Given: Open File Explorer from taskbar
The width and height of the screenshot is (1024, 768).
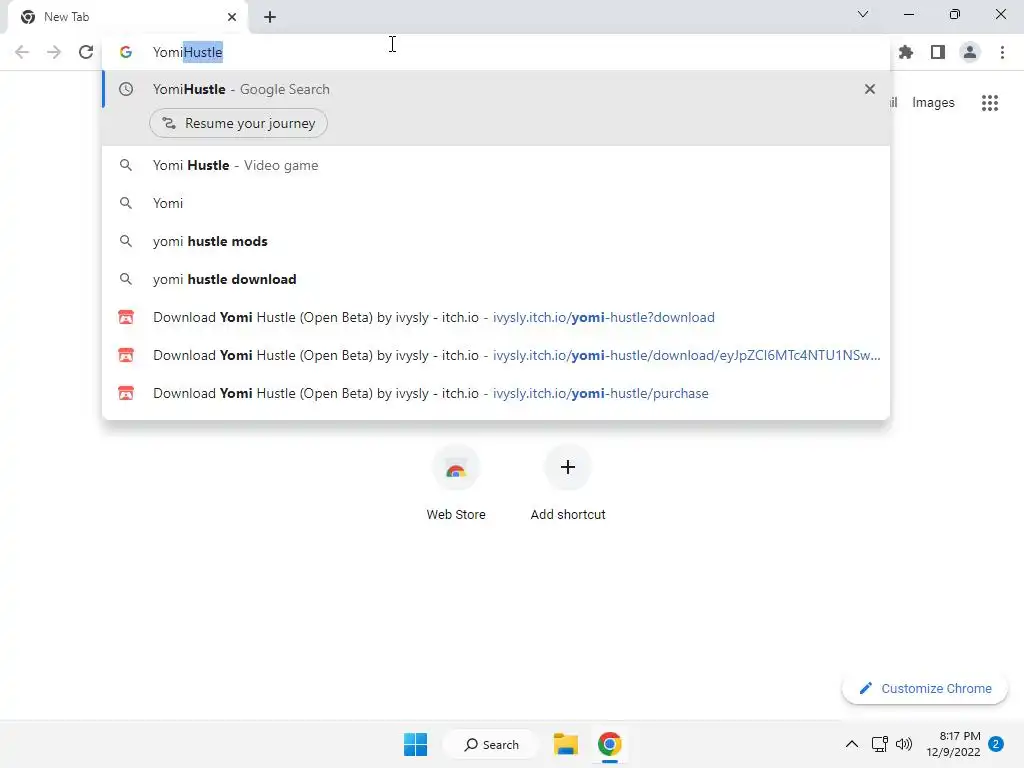Looking at the screenshot, I should pyautogui.click(x=566, y=744).
